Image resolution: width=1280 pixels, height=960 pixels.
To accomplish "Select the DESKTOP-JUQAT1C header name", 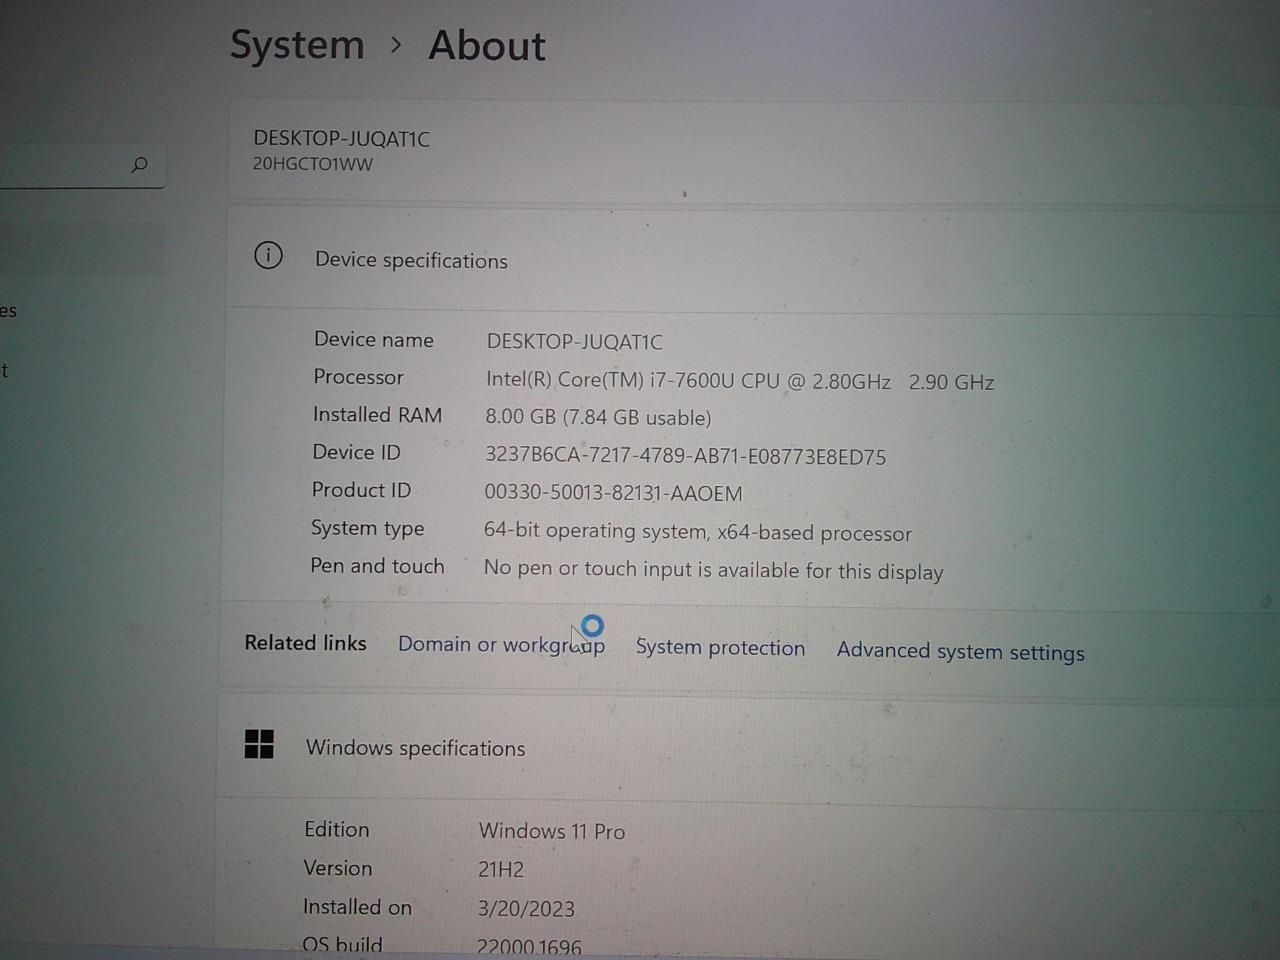I will tap(341, 139).
